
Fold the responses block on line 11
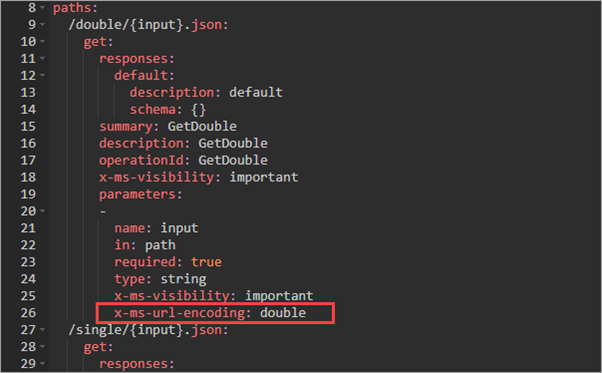43,58
